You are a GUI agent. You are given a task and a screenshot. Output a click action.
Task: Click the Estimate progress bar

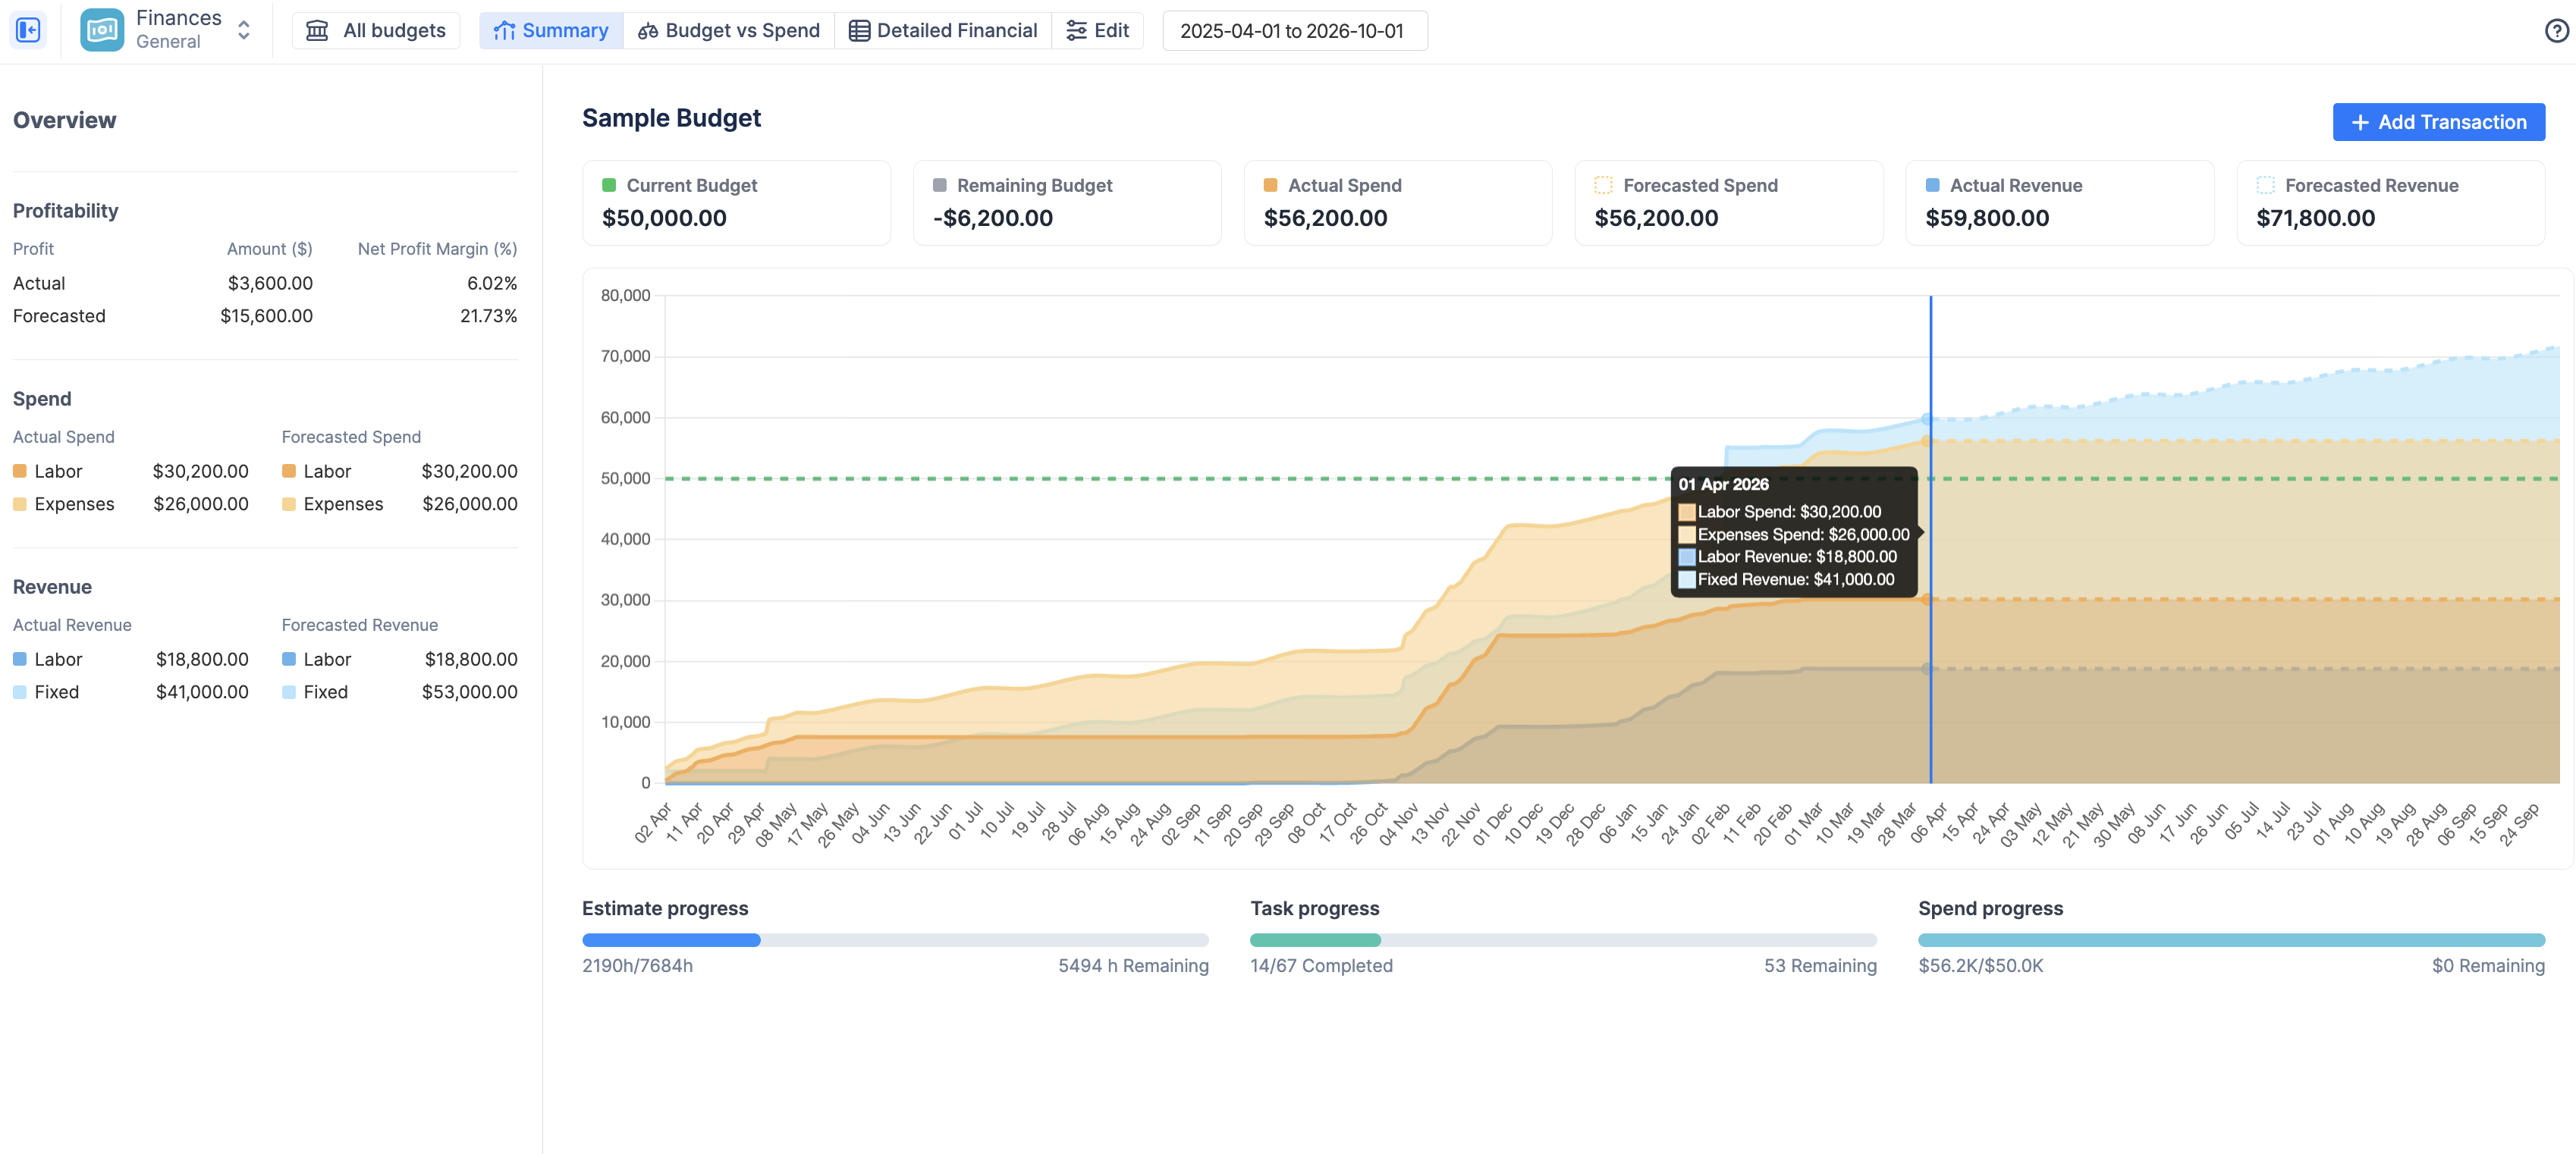pos(894,940)
